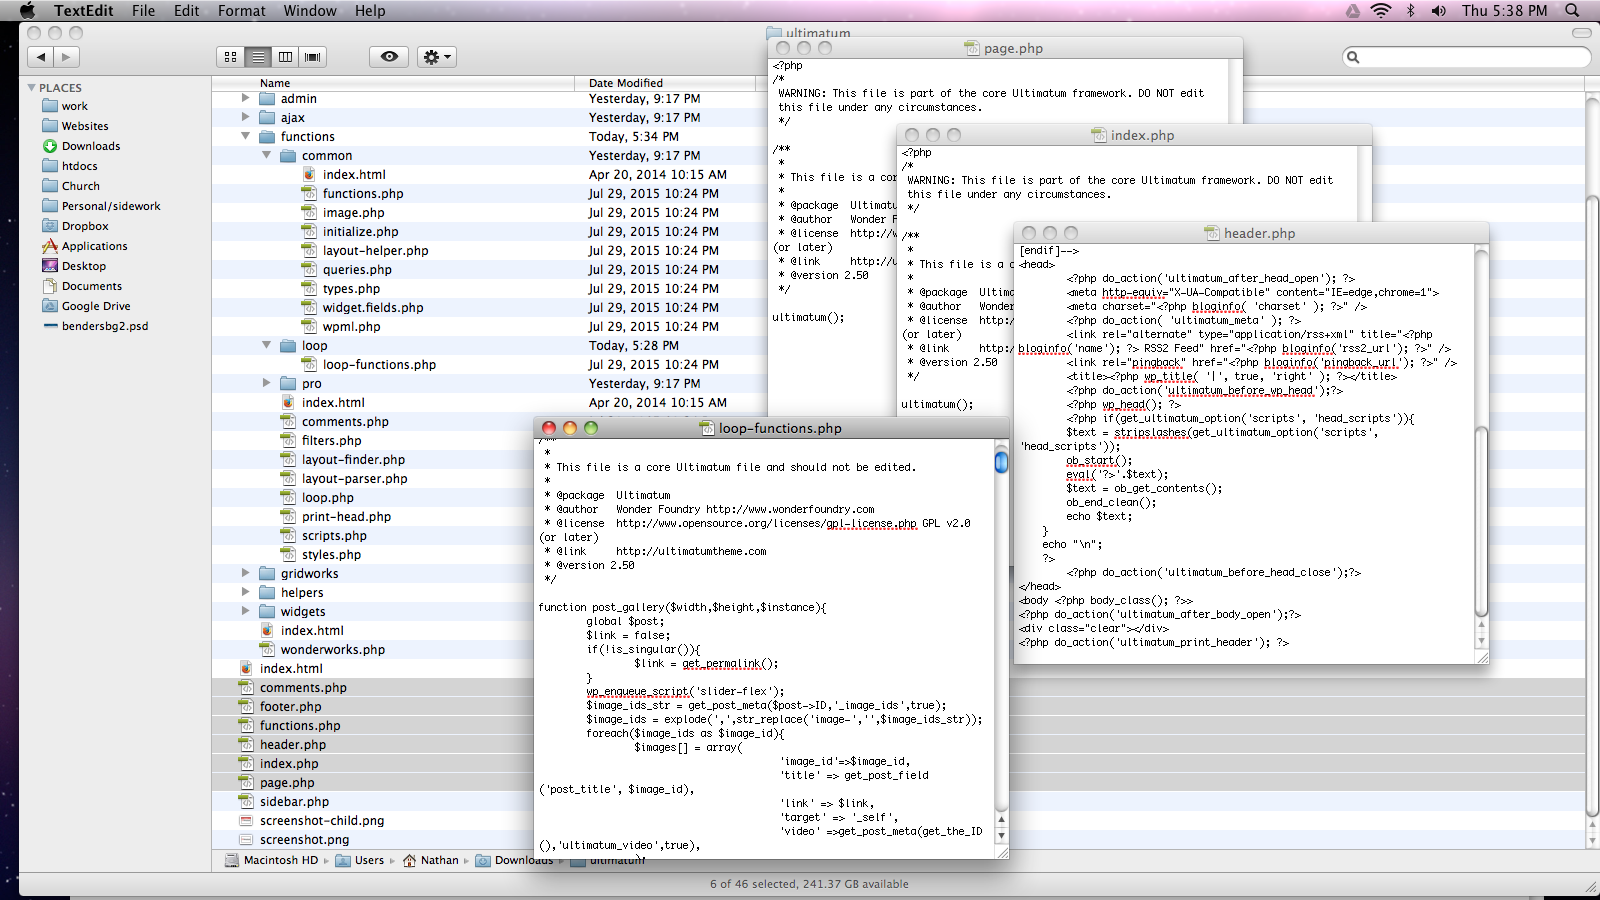Image resolution: width=1600 pixels, height=900 pixels.
Task: Click loop-functions.php title bar document icon
Action: [707, 428]
